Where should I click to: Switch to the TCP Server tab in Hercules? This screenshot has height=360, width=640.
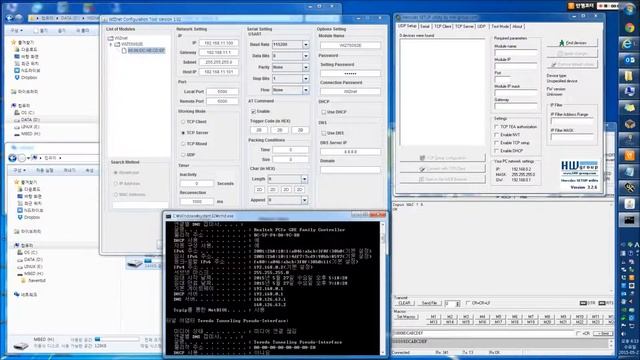click(x=464, y=26)
